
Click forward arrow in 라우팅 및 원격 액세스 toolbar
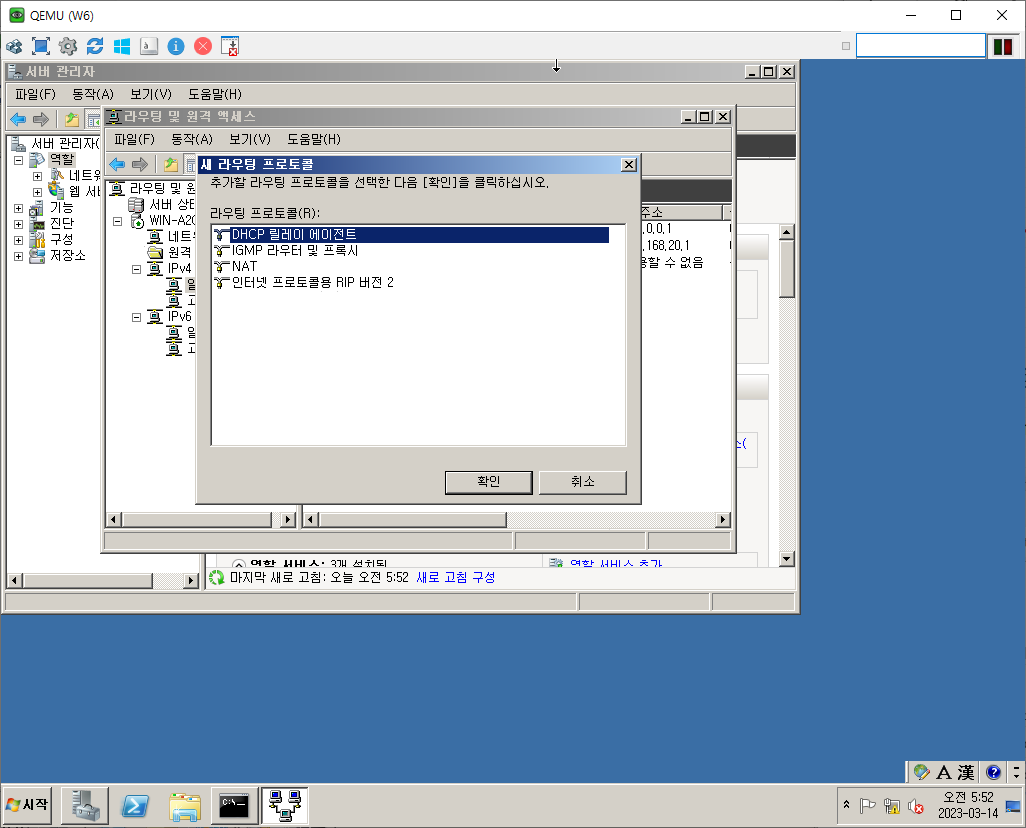[139, 164]
